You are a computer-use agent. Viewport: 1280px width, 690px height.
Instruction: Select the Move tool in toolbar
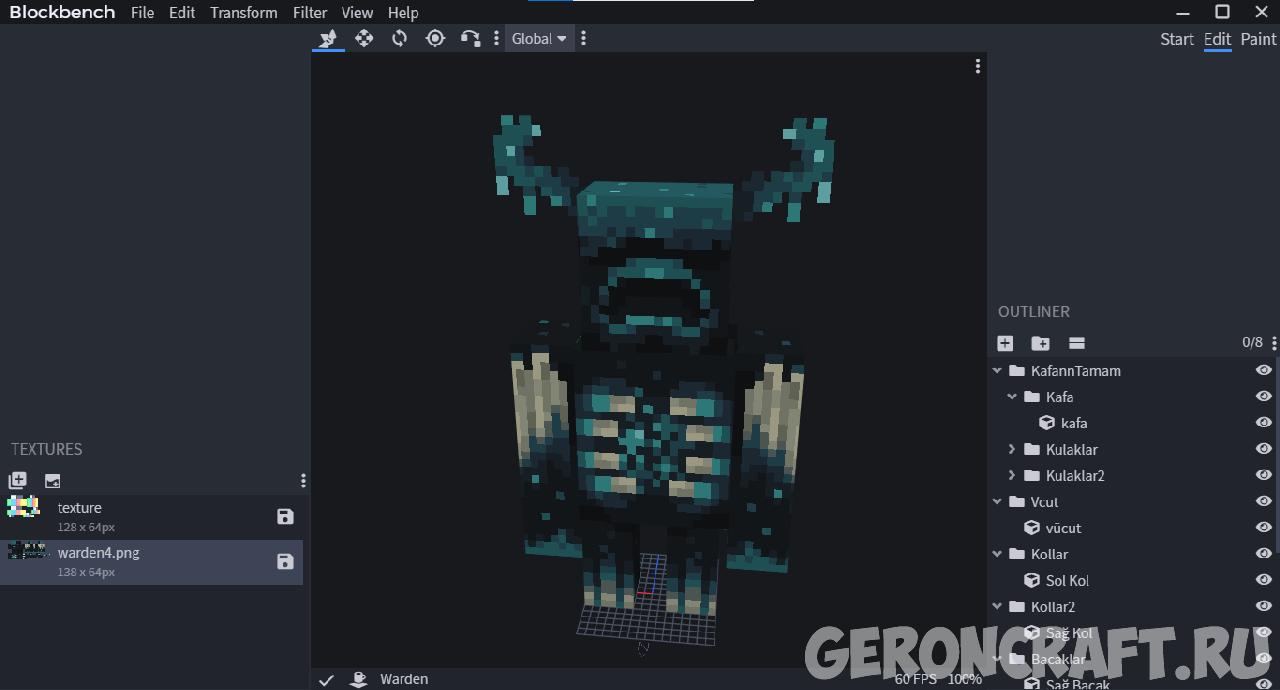pos(364,38)
